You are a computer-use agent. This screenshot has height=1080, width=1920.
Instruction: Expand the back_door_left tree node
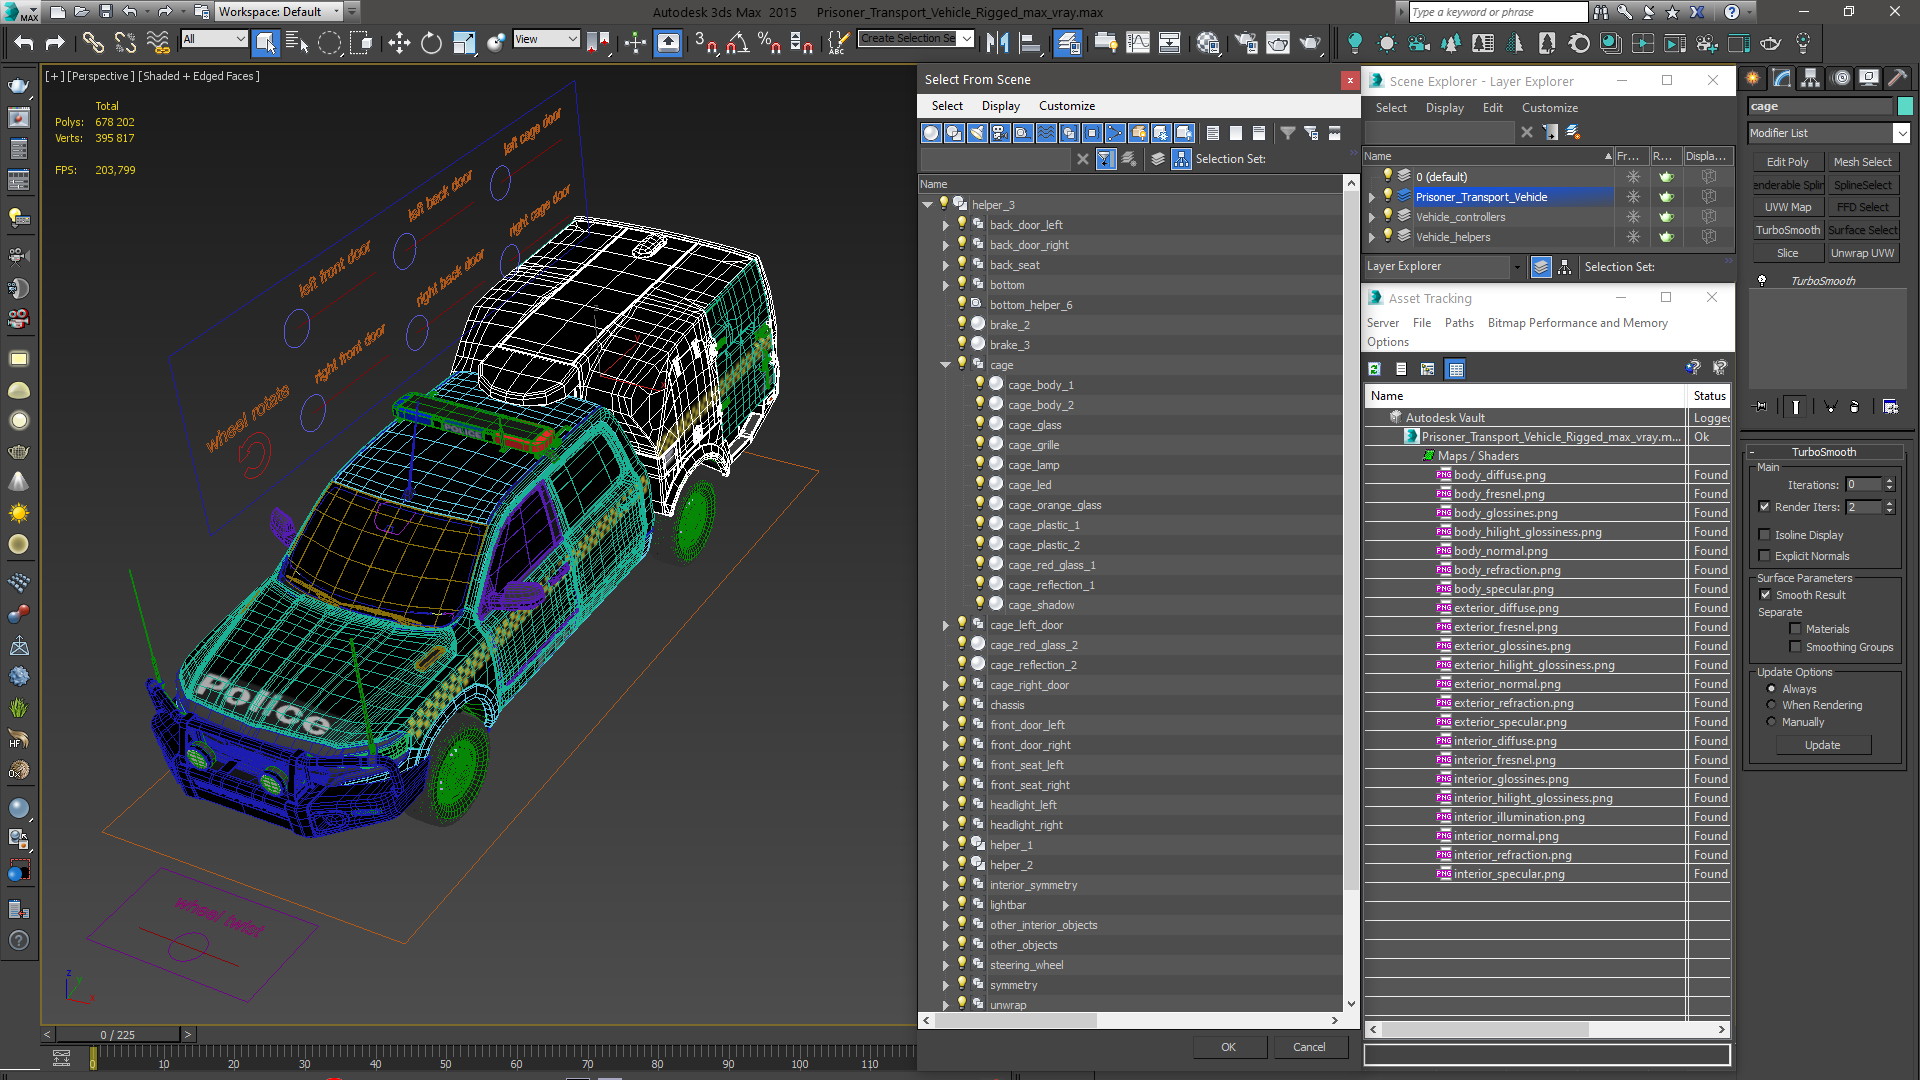click(x=945, y=225)
